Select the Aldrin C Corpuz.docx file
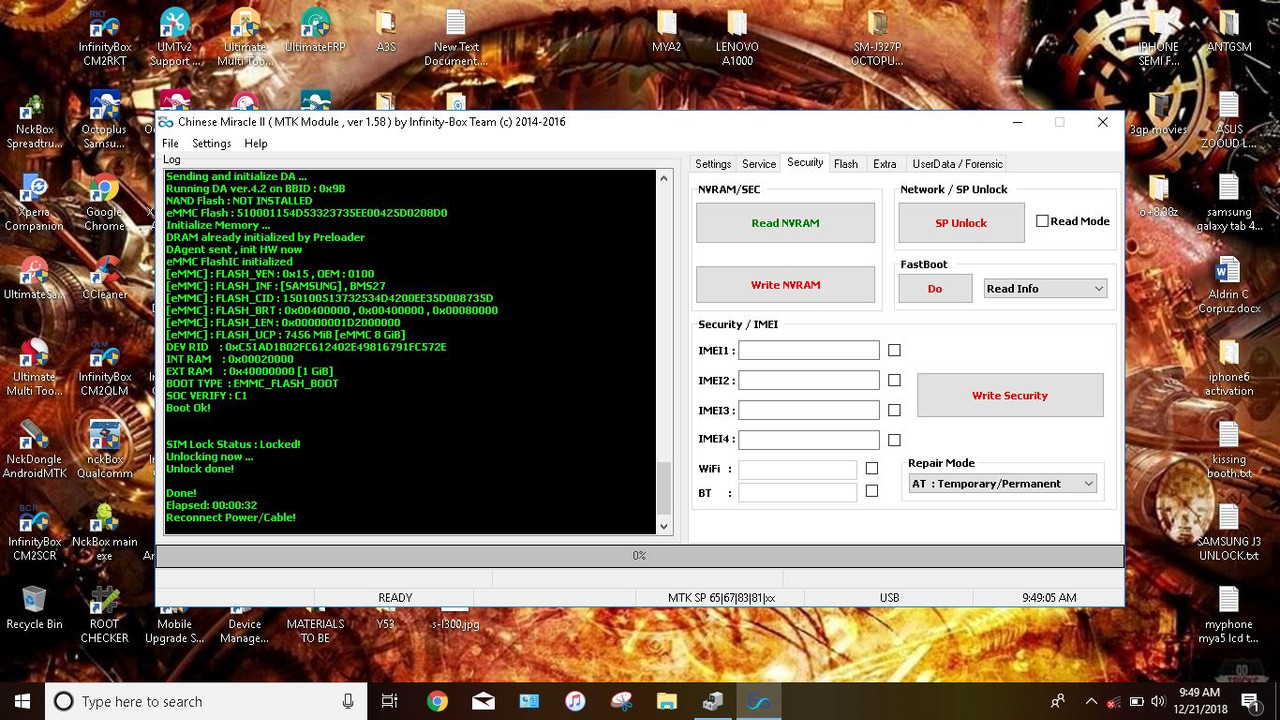The width and height of the screenshot is (1280, 720). tap(1229, 285)
